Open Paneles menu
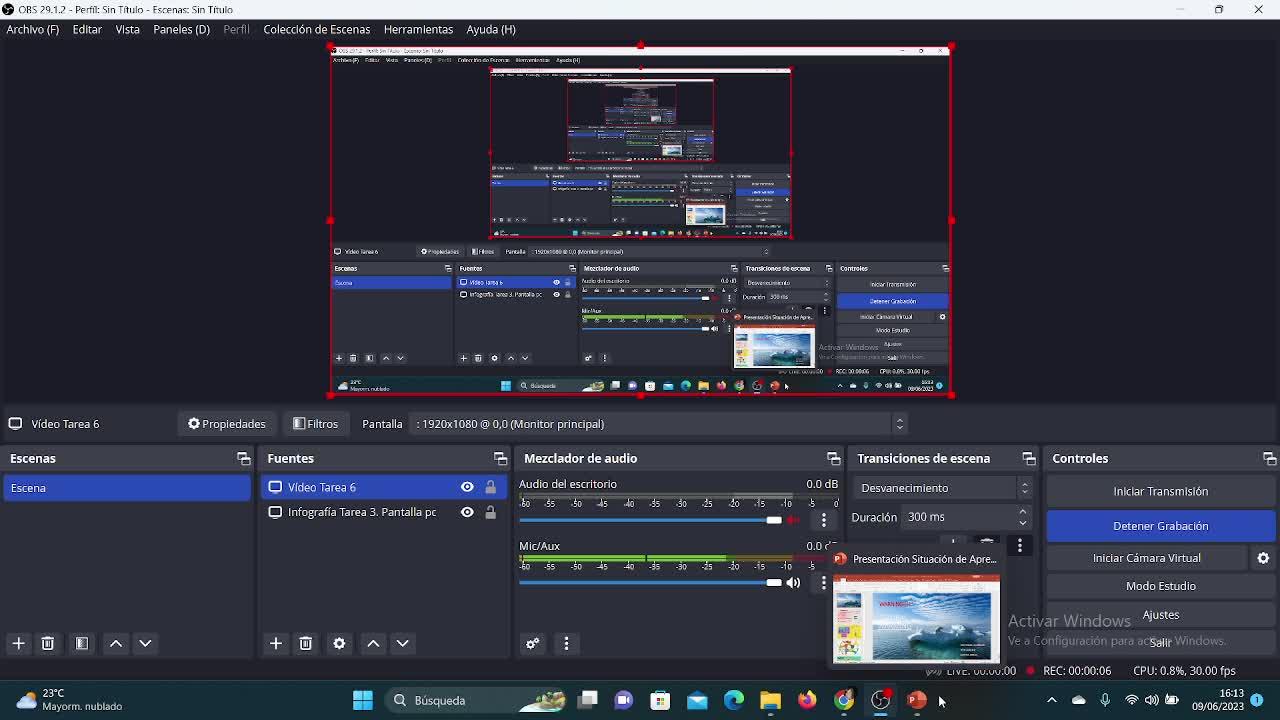 [x=181, y=29]
